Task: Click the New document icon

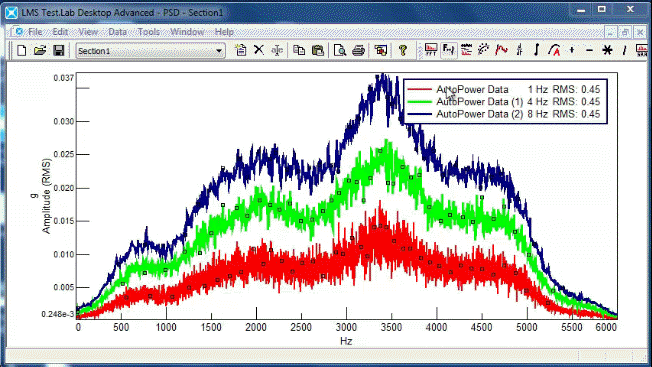Action: (x=22, y=51)
